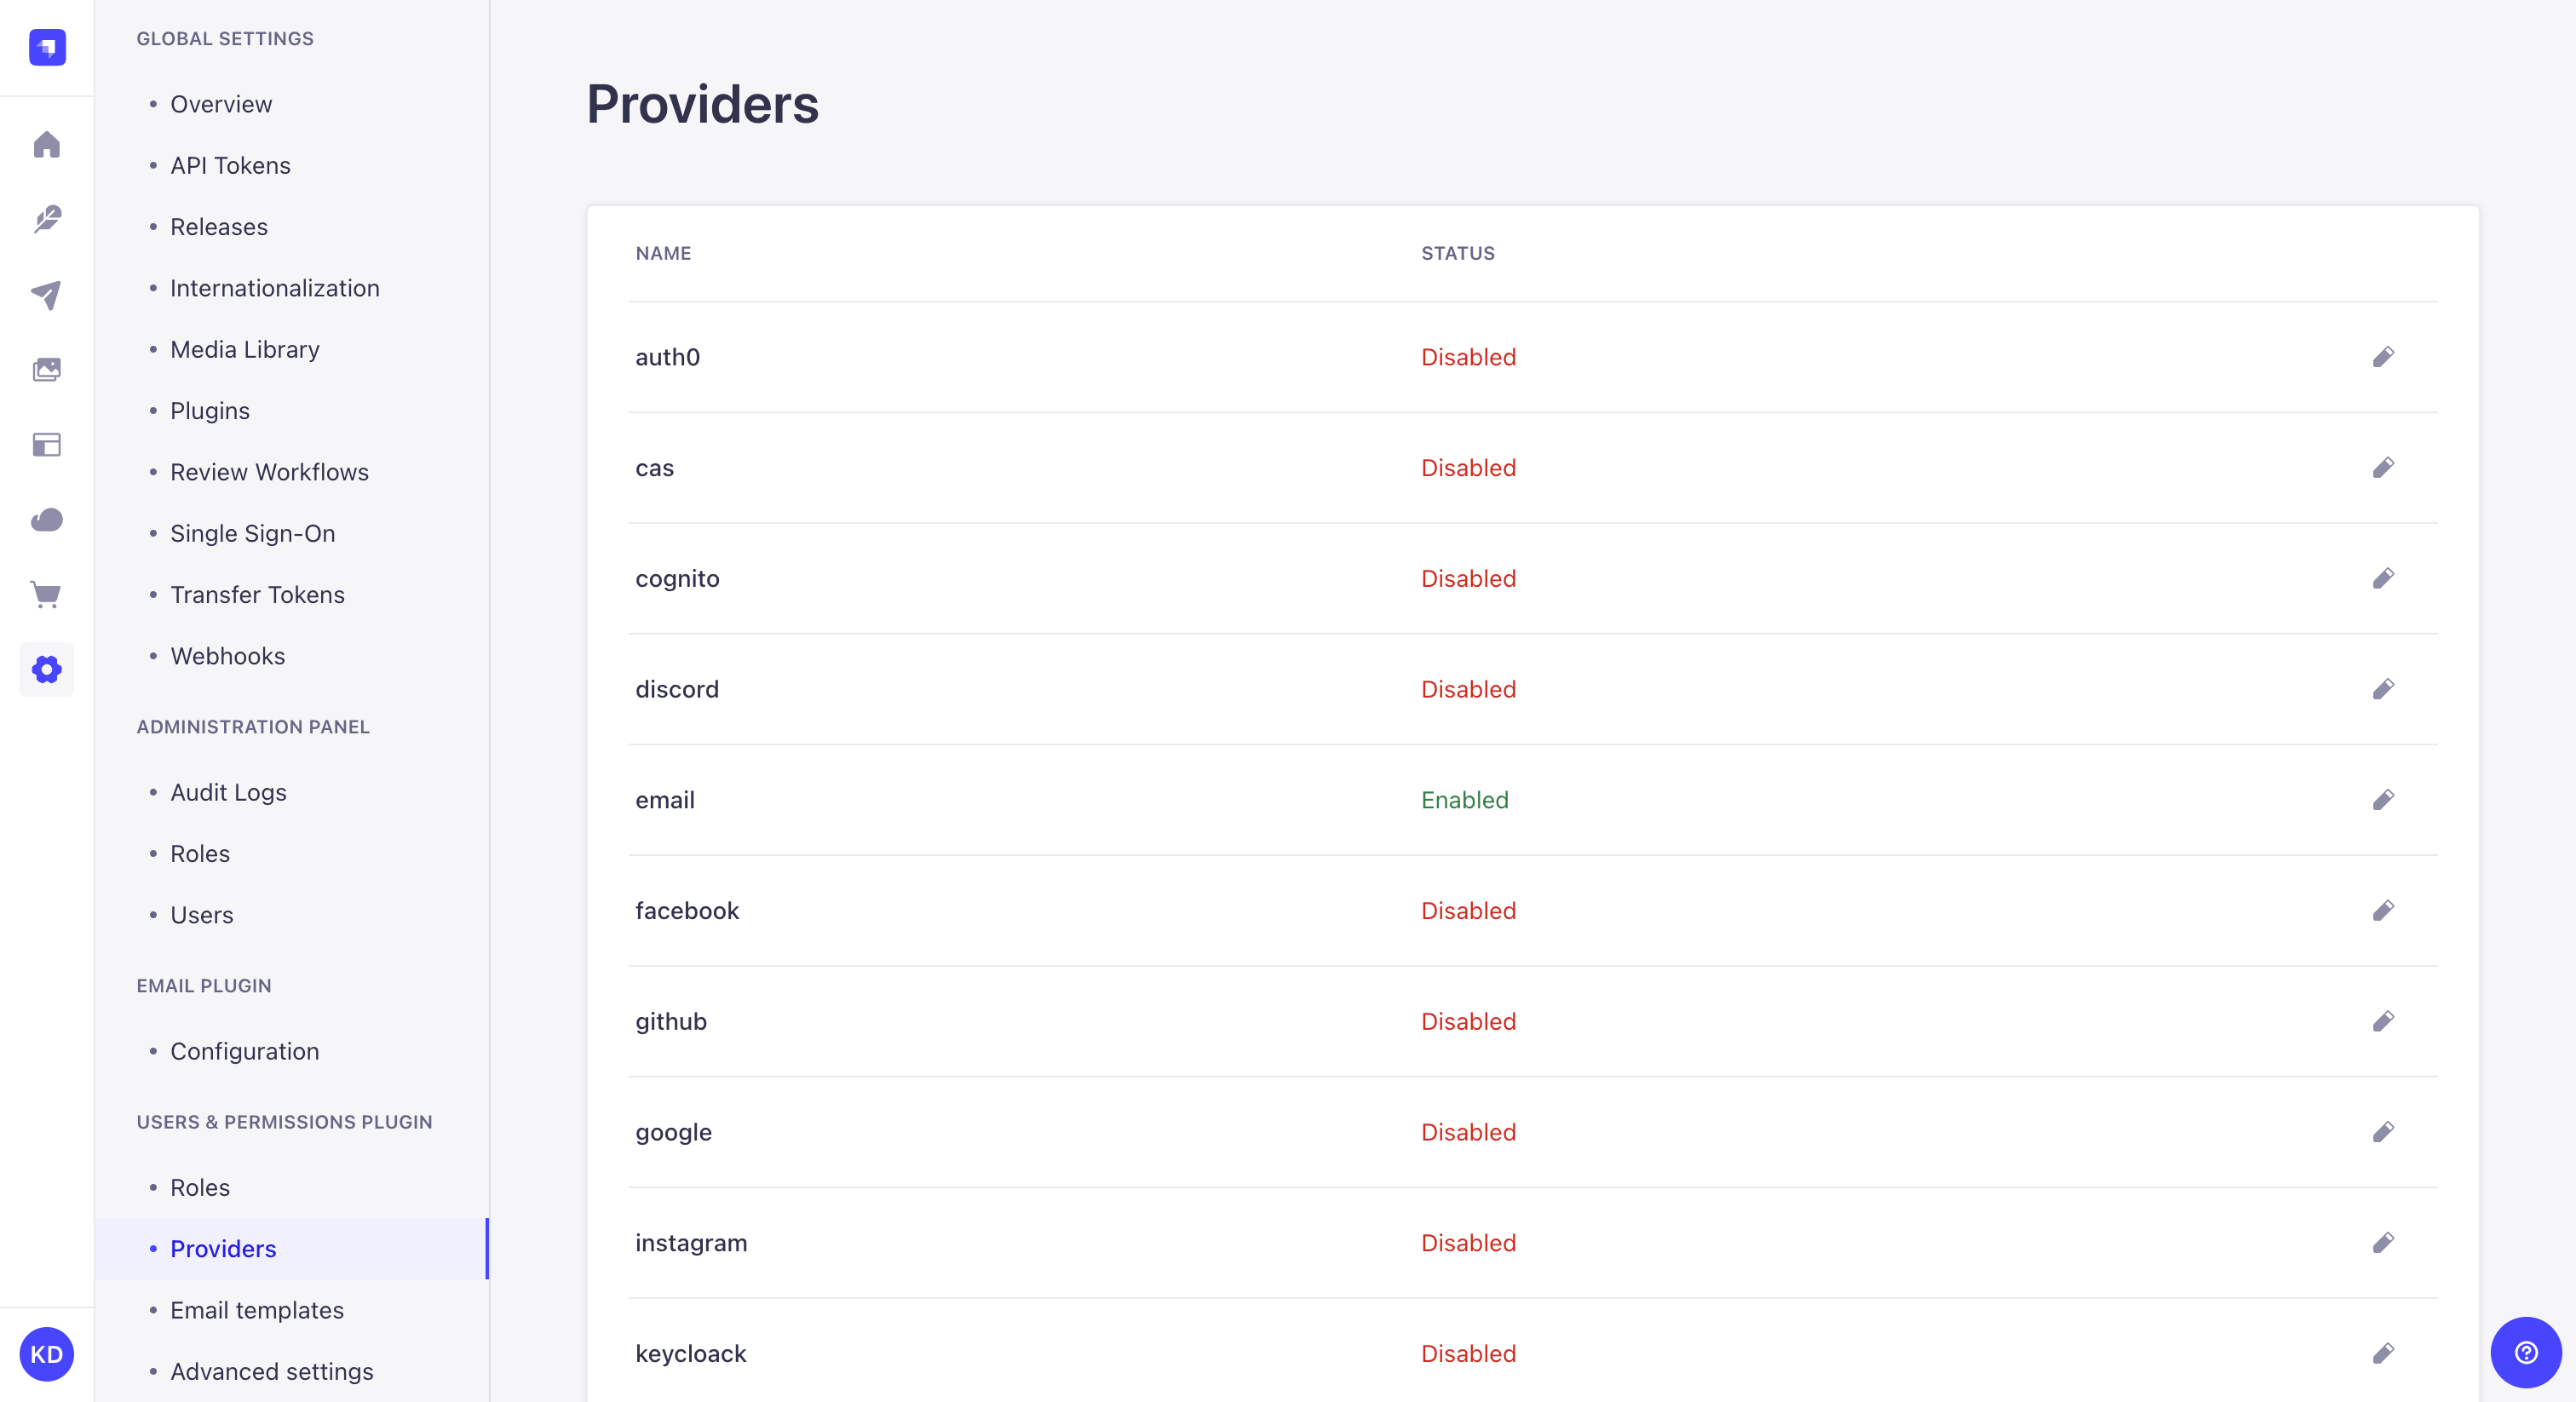Click the edit icon for keycloack provider
2576x1402 pixels.
[2383, 1352]
